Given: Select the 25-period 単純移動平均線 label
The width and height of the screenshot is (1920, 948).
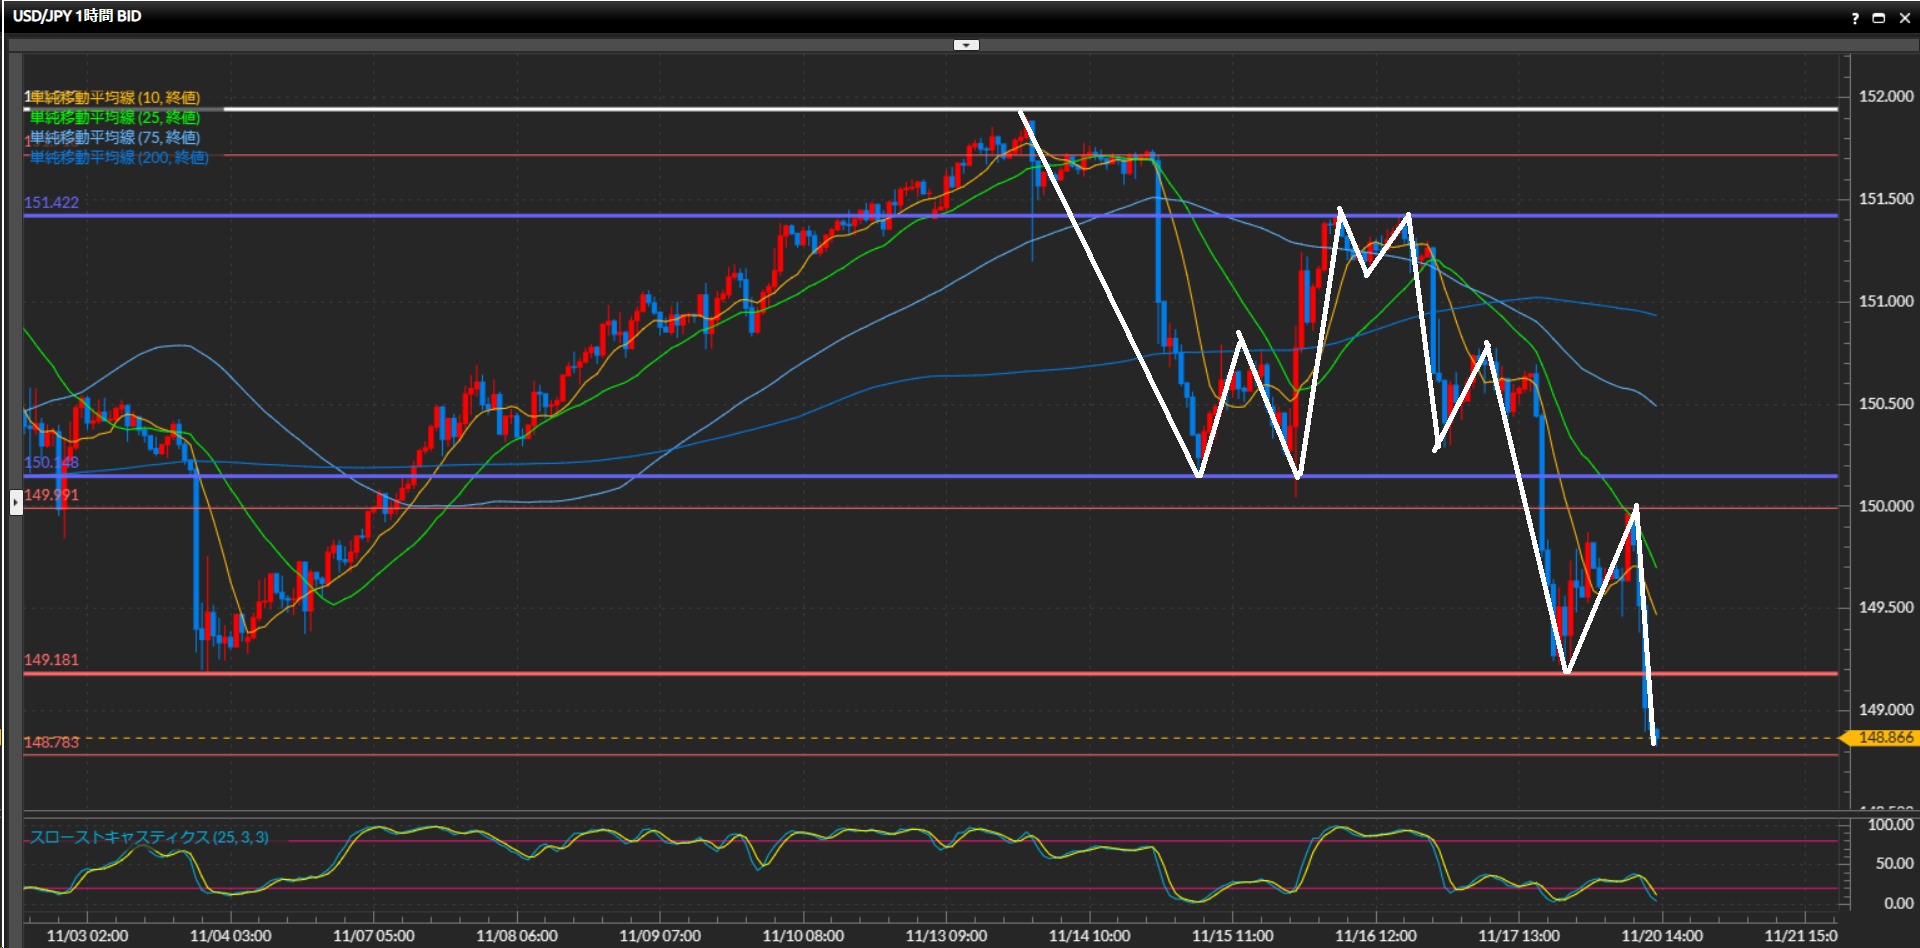Looking at the screenshot, I should 115,117.
